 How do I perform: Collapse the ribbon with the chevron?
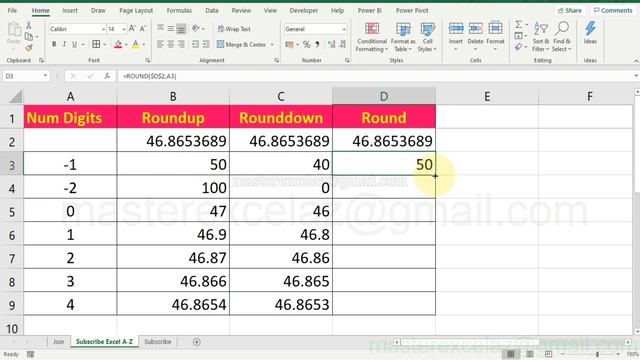(636, 61)
